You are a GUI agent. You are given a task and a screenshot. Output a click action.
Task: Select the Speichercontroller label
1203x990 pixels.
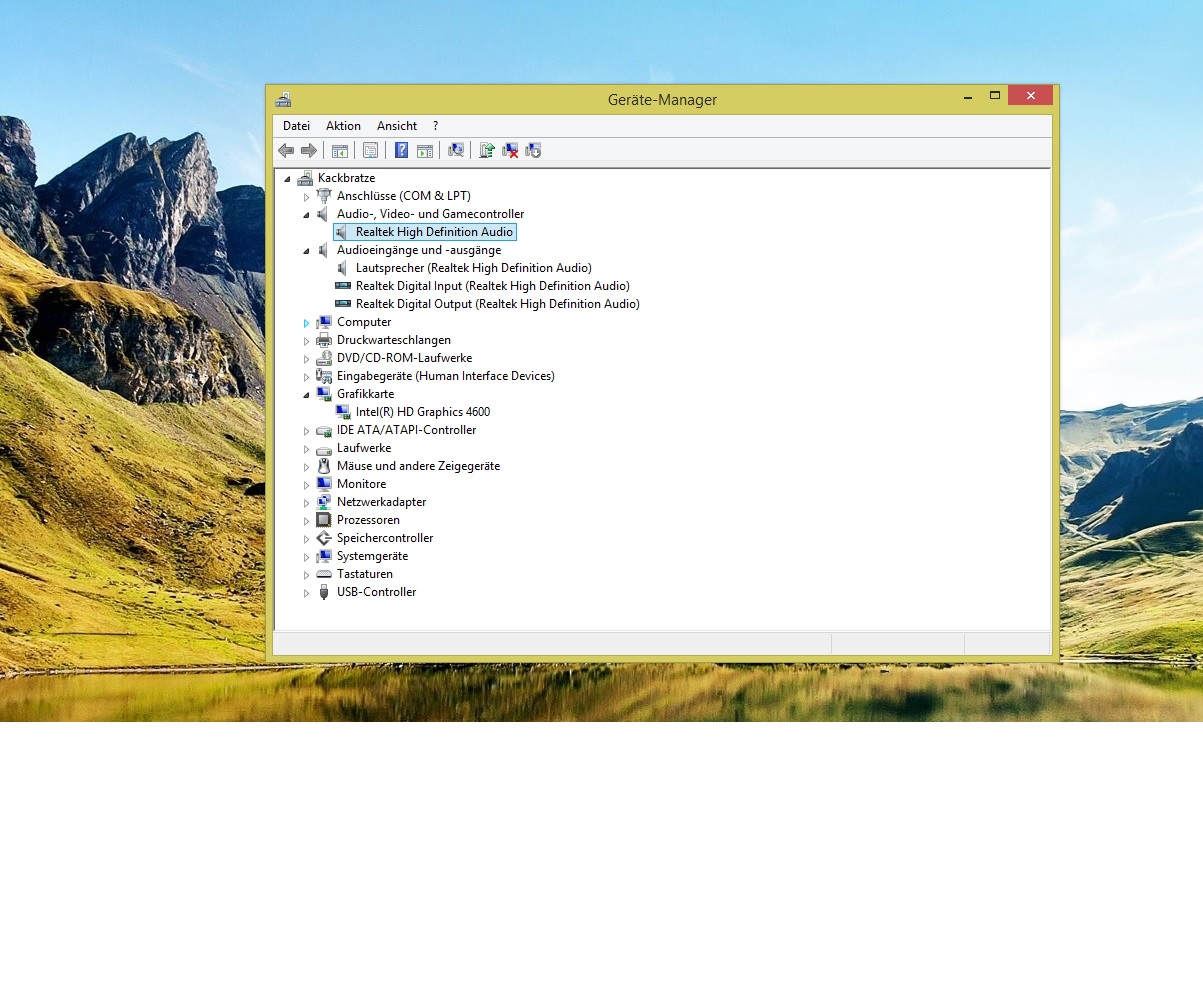(x=385, y=538)
